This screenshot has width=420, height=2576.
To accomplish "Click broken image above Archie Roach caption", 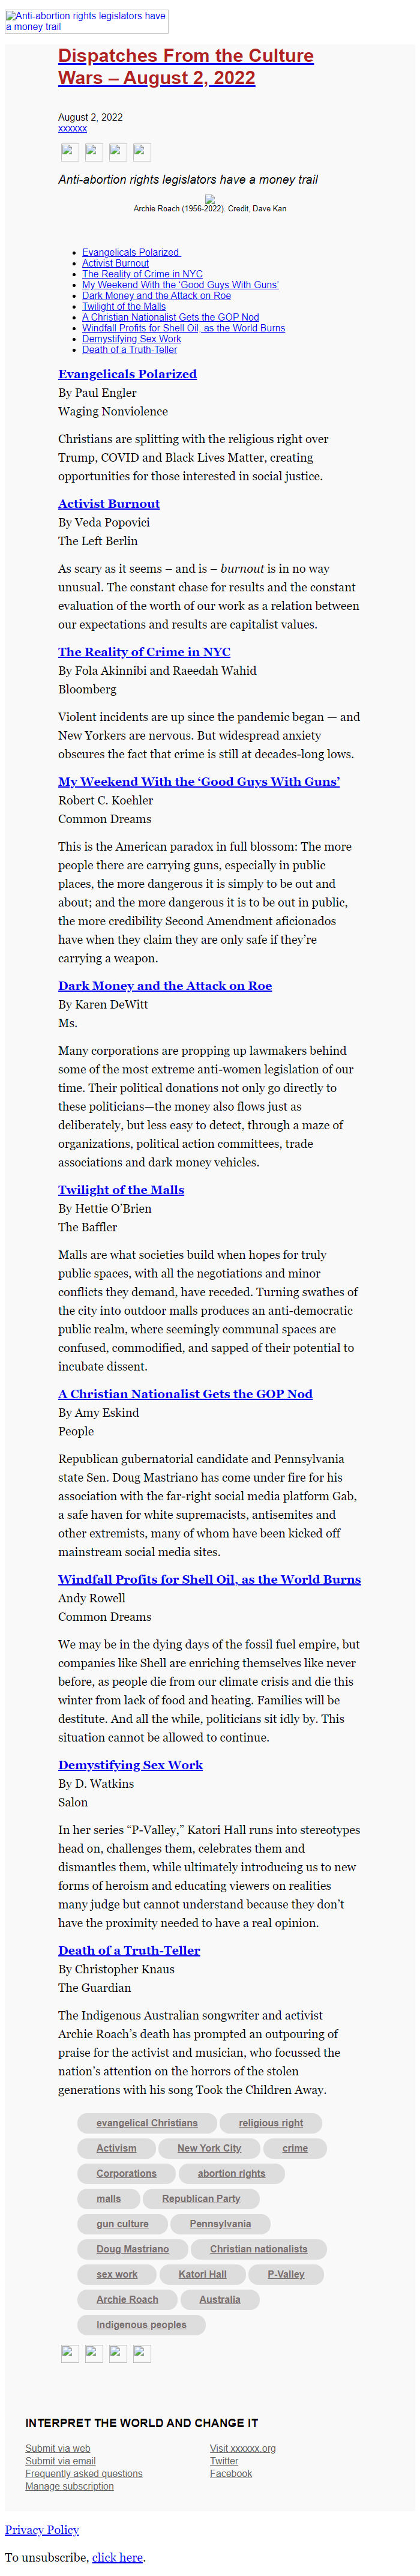I will [210, 199].
